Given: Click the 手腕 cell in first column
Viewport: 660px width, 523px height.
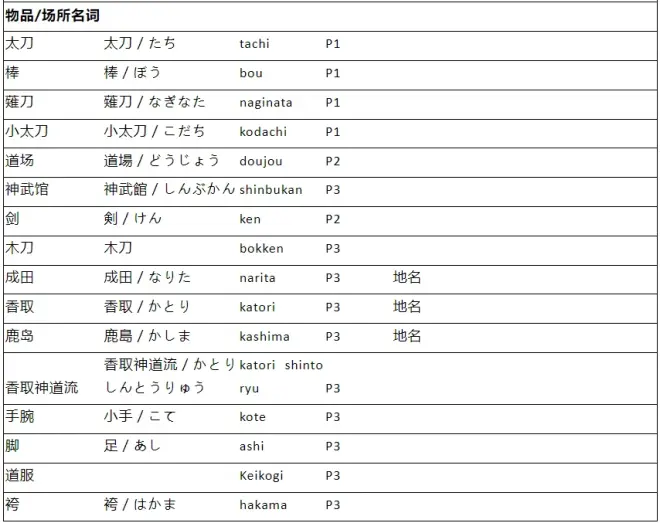Looking at the screenshot, I should (20, 417).
